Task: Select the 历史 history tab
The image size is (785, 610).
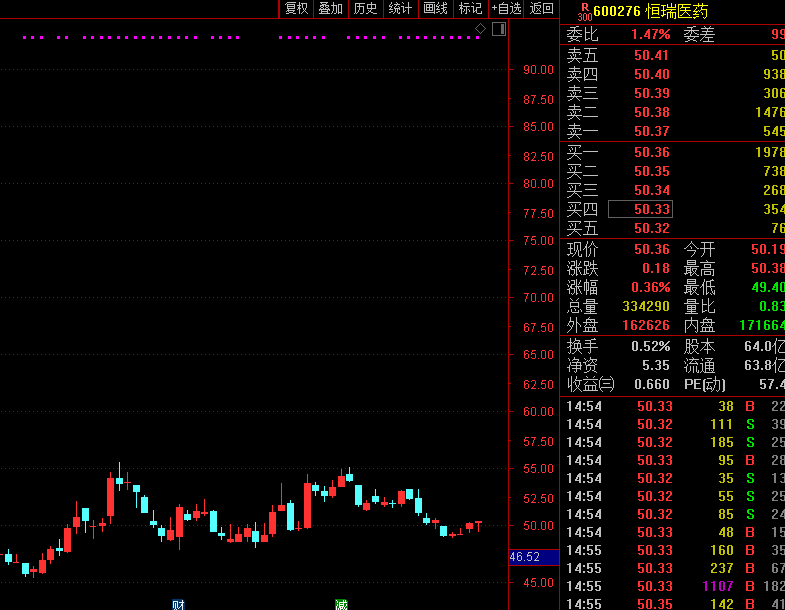Action: pos(365,9)
